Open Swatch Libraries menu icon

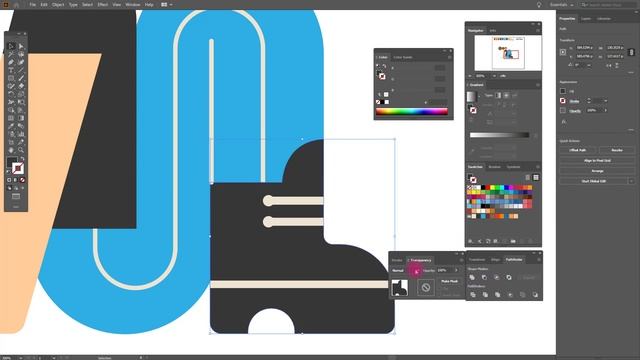click(471, 241)
